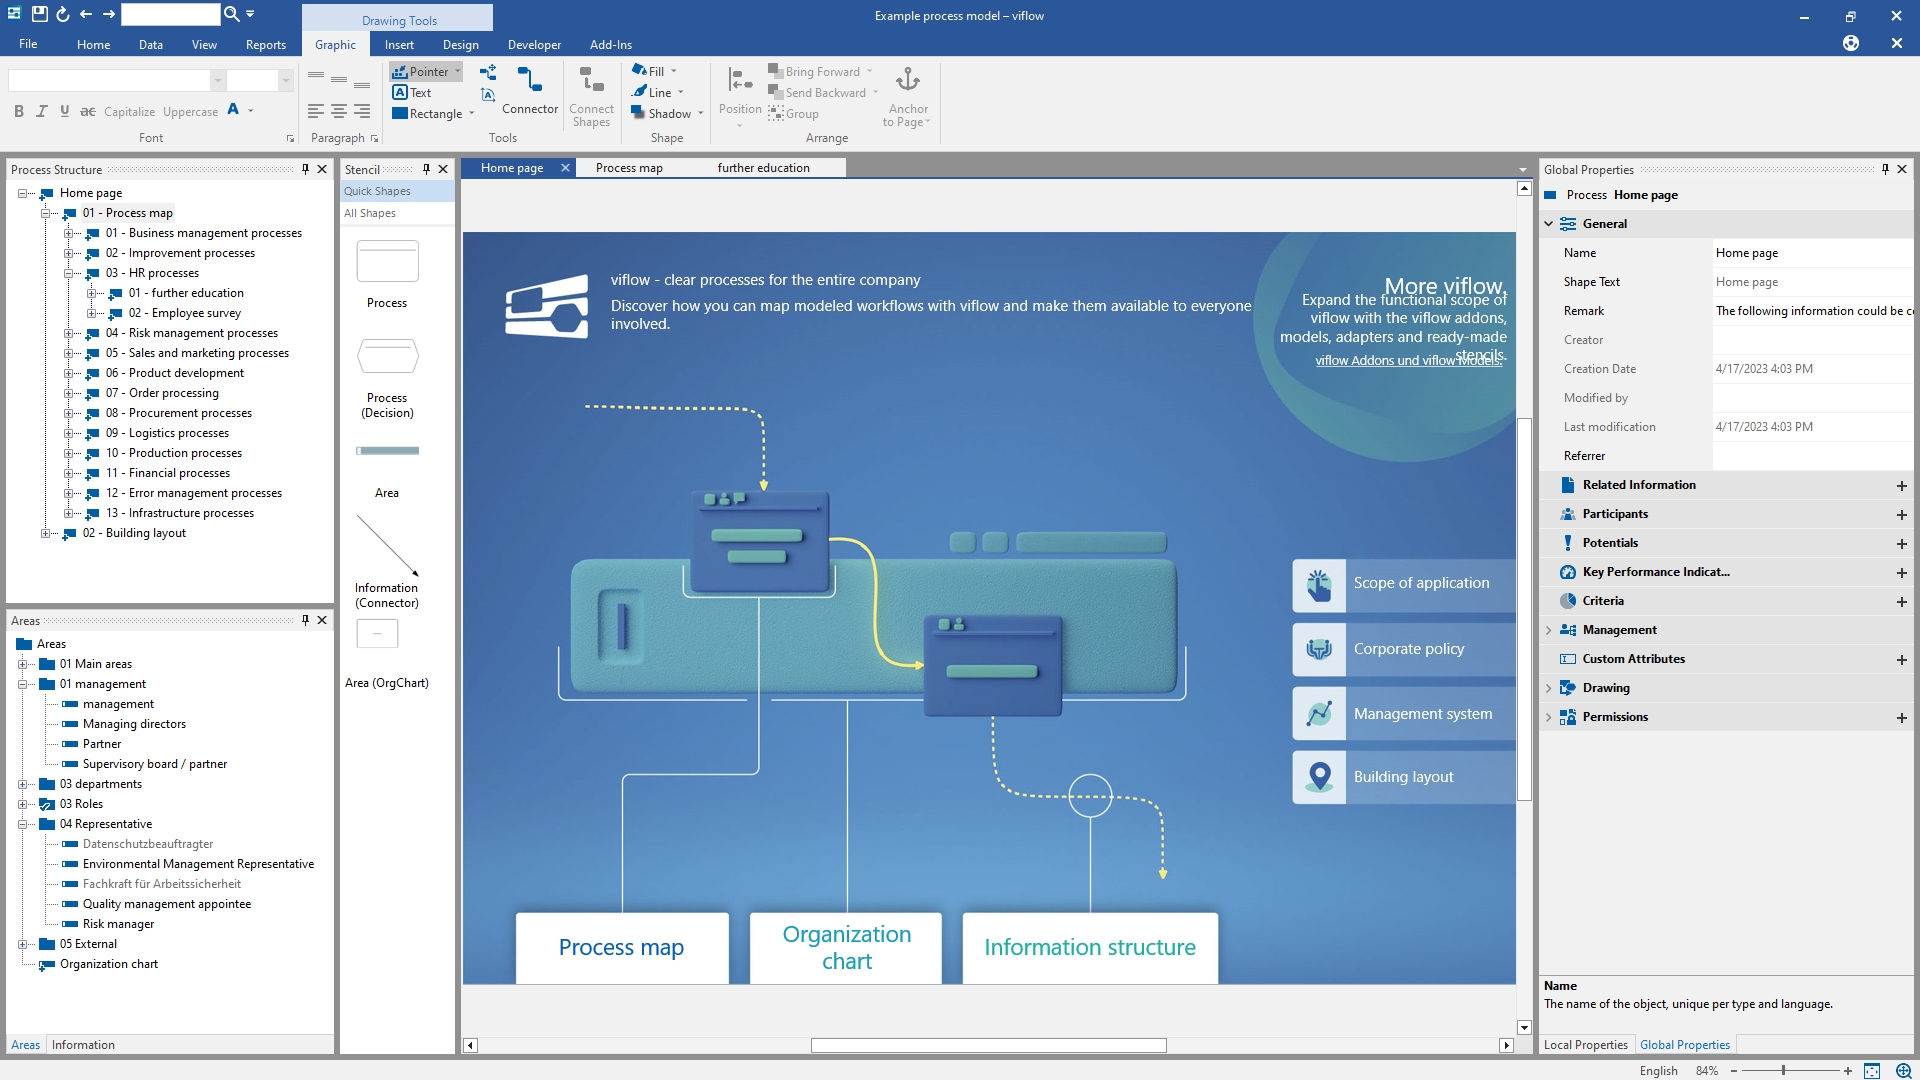
Task: Click the Organization chart button
Action: pos(846,947)
